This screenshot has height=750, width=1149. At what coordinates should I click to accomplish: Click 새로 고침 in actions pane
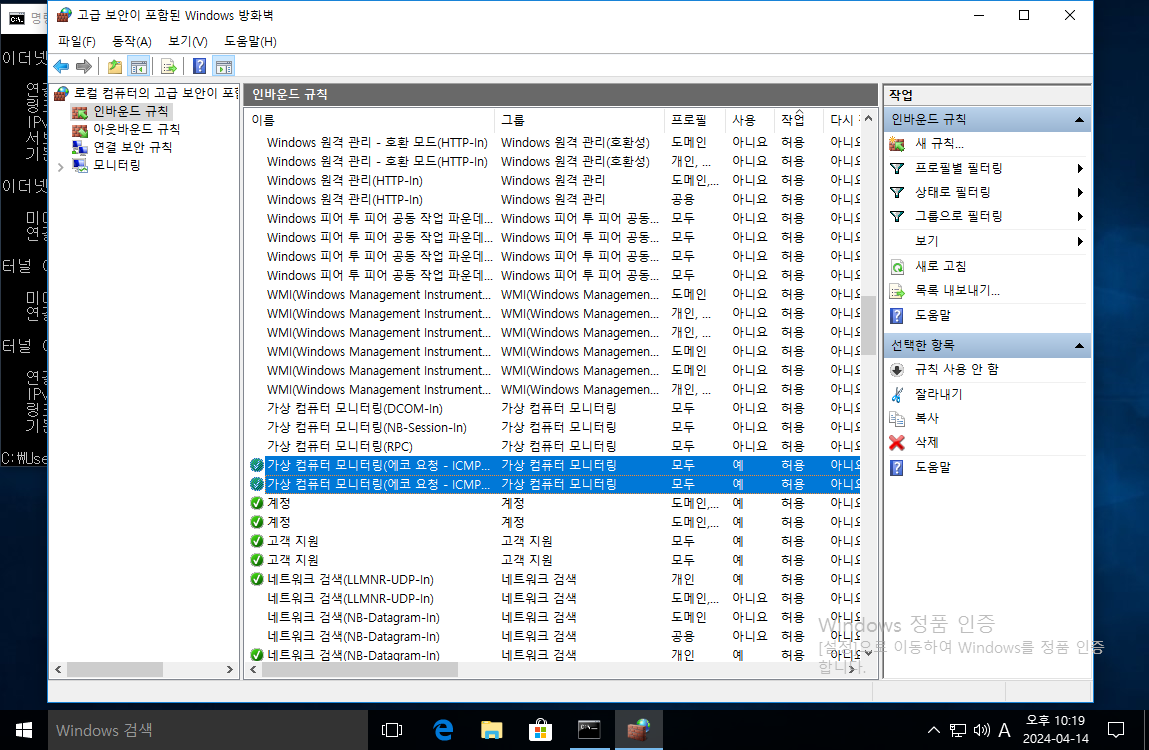pyautogui.click(x=940, y=266)
